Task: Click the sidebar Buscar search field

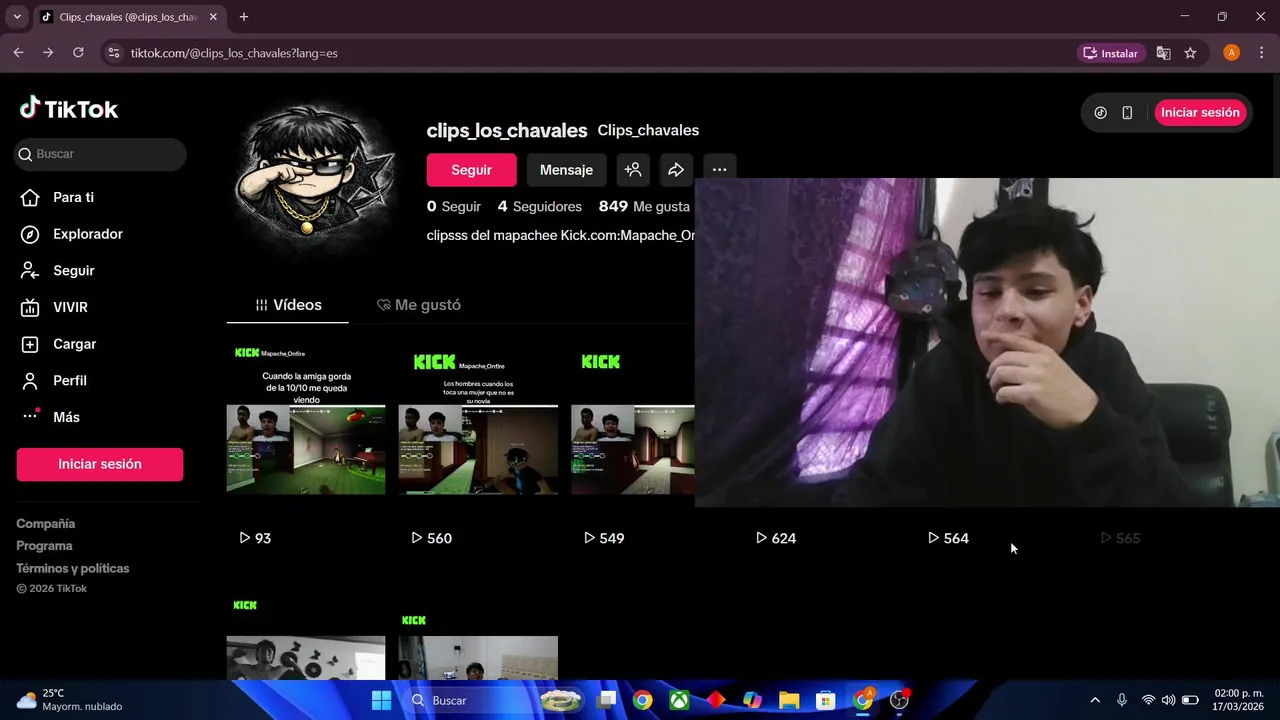Action: pos(100,154)
